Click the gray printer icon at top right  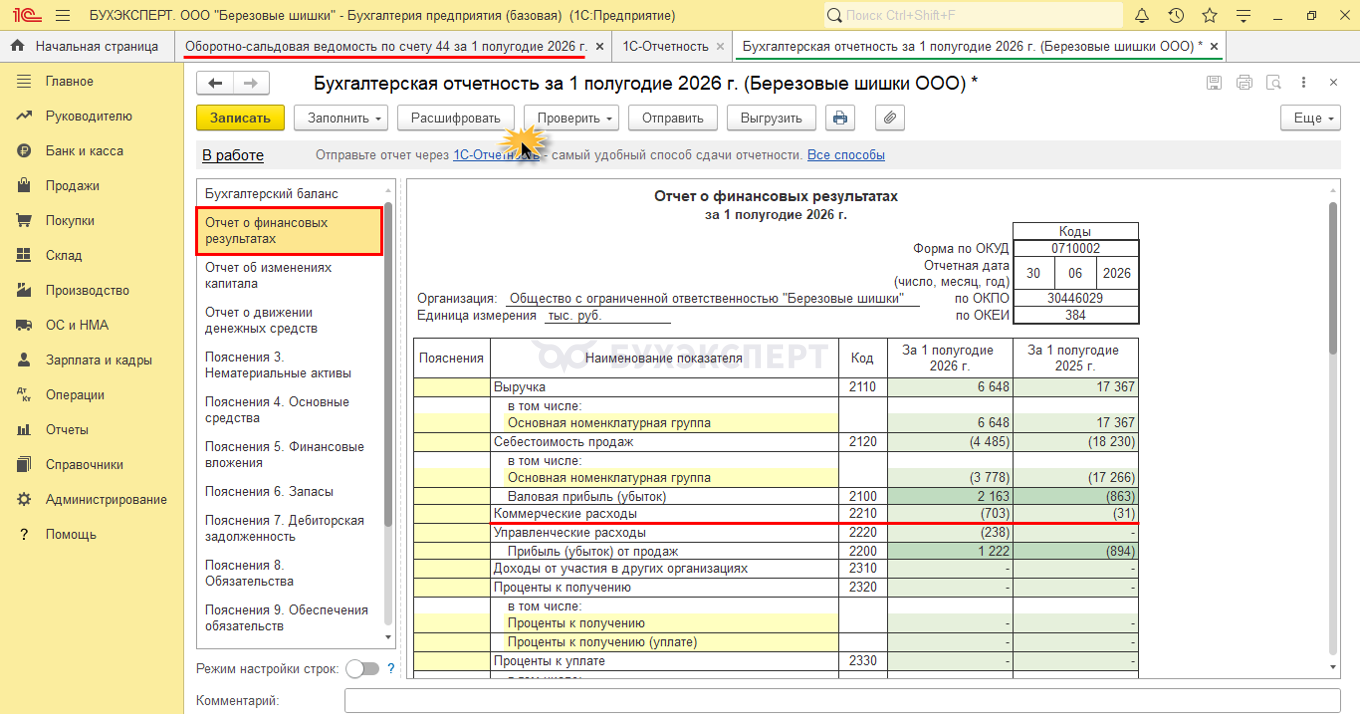pos(1244,83)
